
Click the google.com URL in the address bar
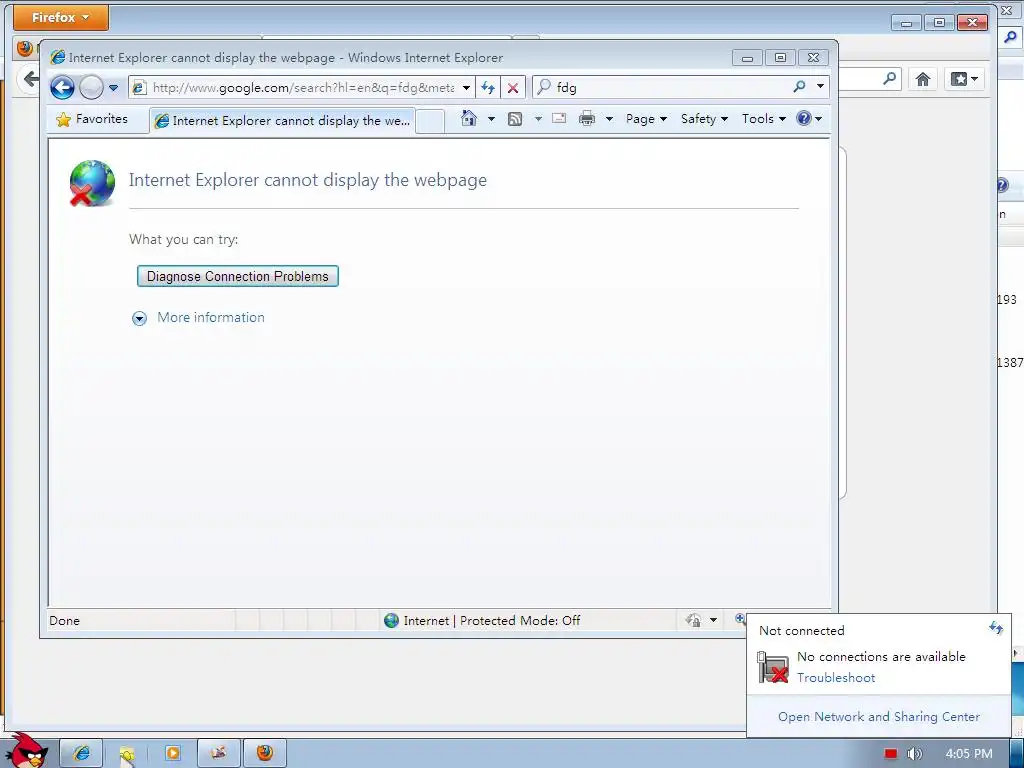302,88
